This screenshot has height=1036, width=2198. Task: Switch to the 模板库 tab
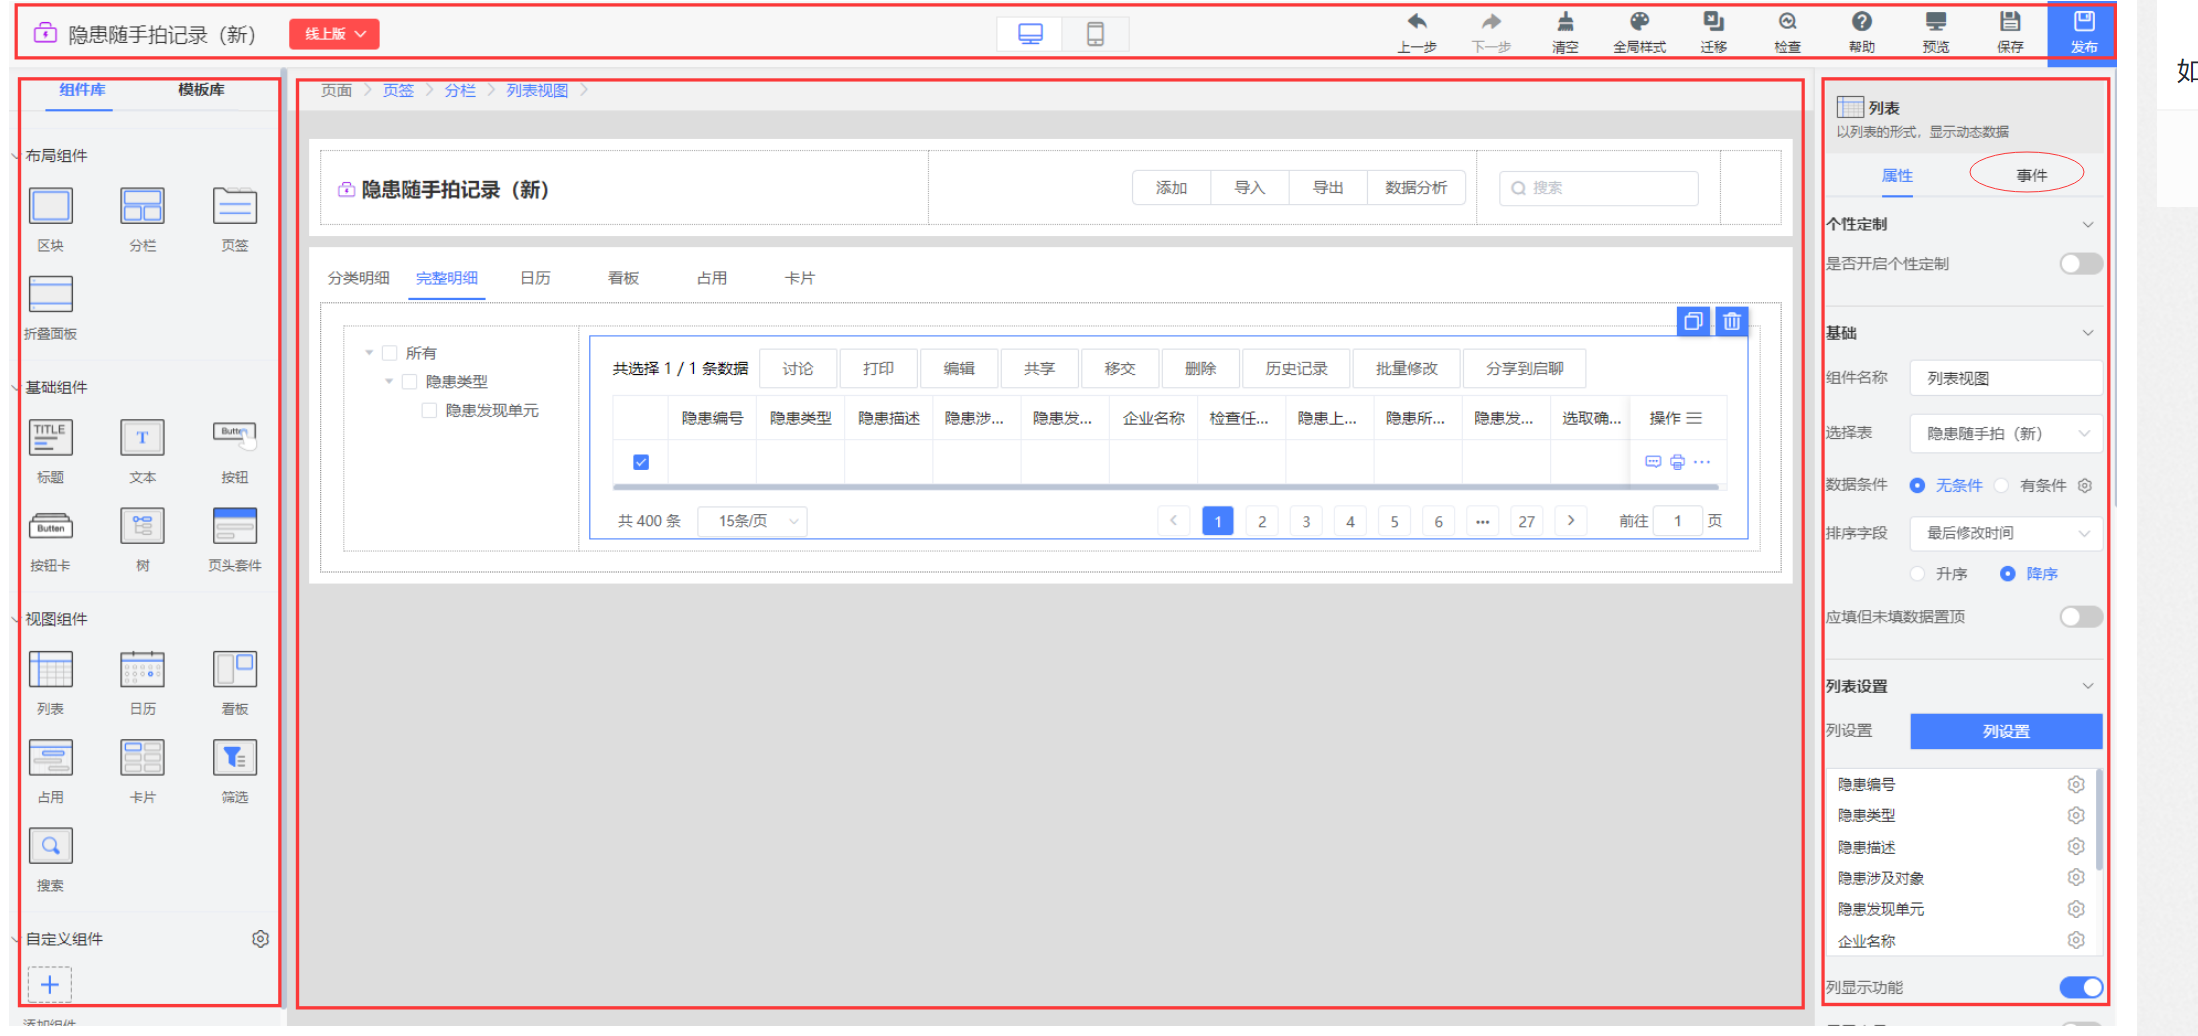tap(201, 90)
